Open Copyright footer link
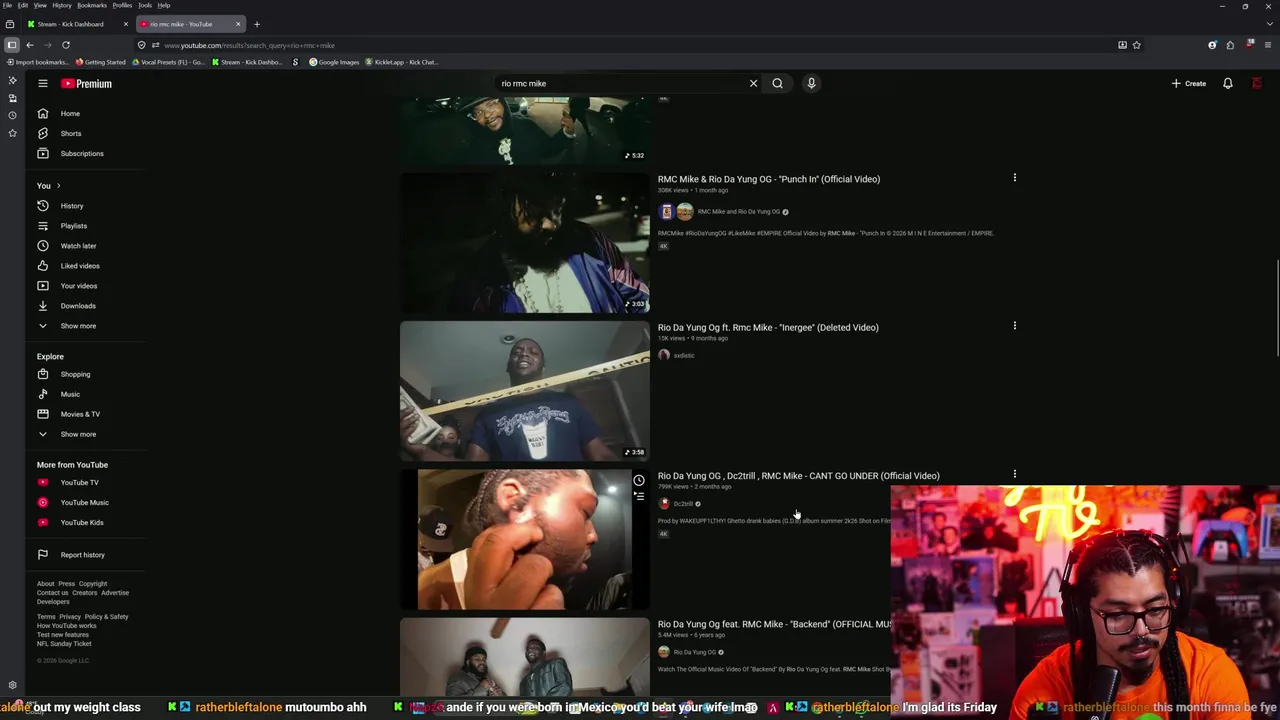Image resolution: width=1280 pixels, height=720 pixels. click(x=92, y=584)
